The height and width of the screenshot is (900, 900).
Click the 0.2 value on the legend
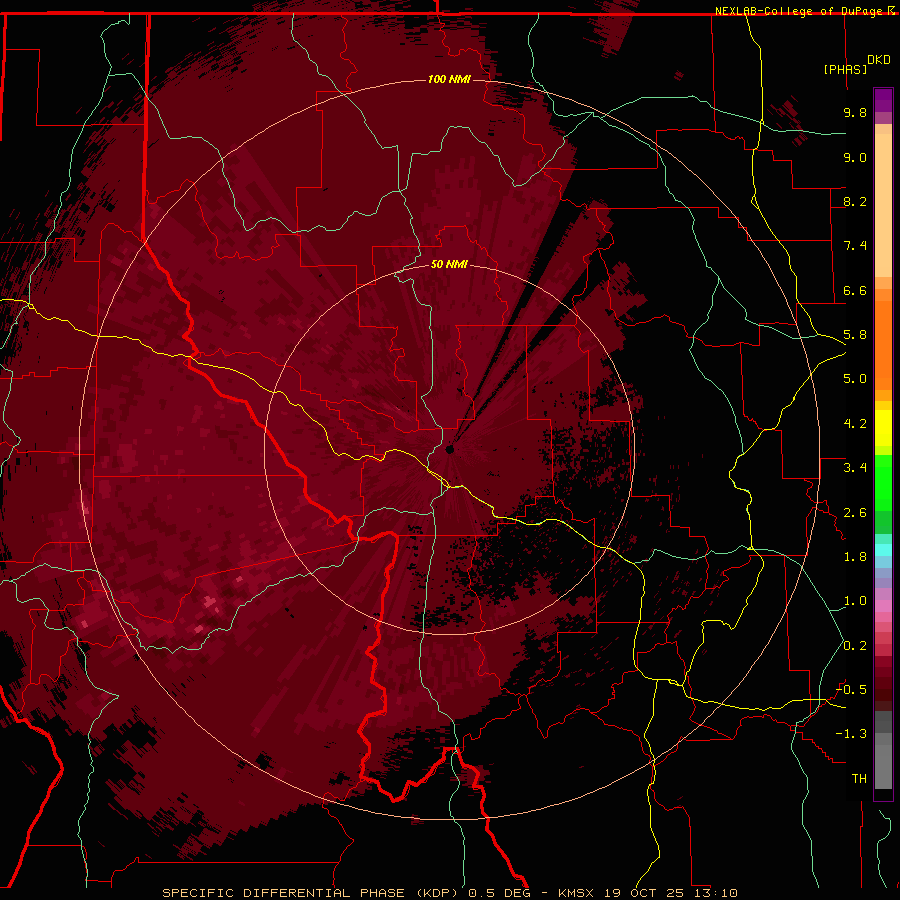point(855,646)
